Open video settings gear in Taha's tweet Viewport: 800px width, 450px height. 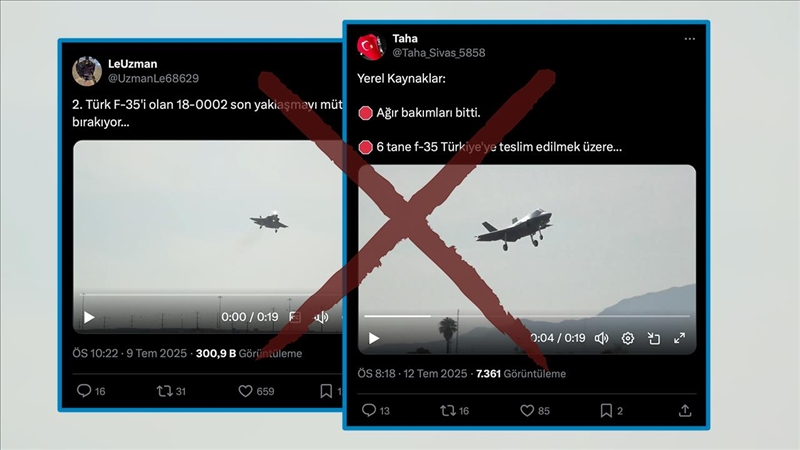click(628, 338)
